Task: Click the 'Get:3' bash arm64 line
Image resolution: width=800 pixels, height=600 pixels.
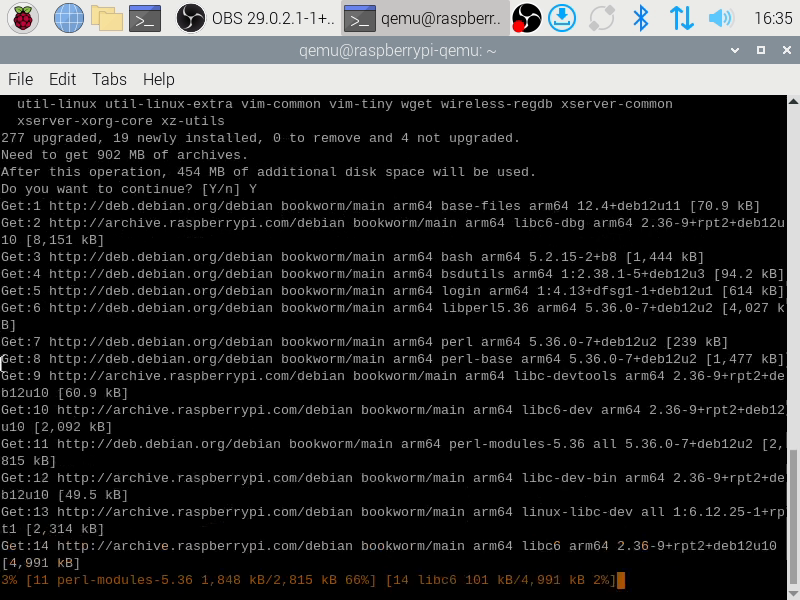Action: click(x=352, y=257)
